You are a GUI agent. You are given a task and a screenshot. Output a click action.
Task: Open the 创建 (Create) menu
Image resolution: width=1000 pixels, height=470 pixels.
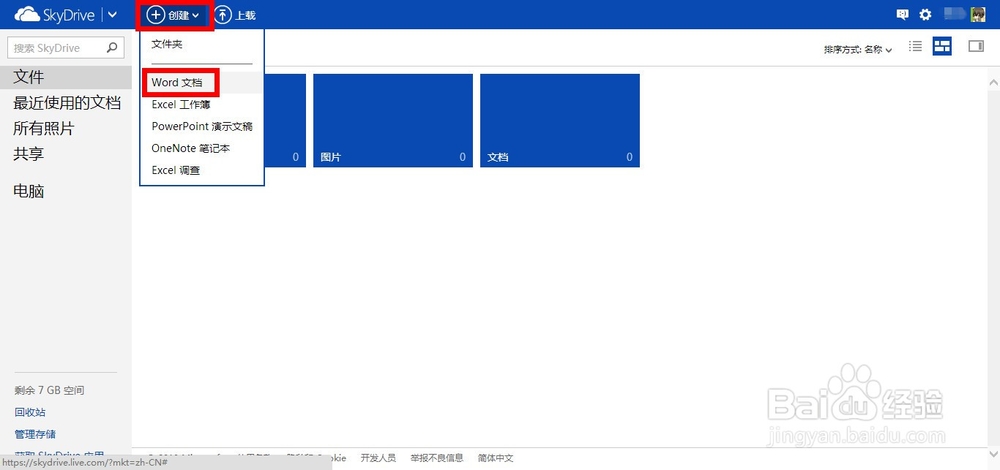click(173, 15)
